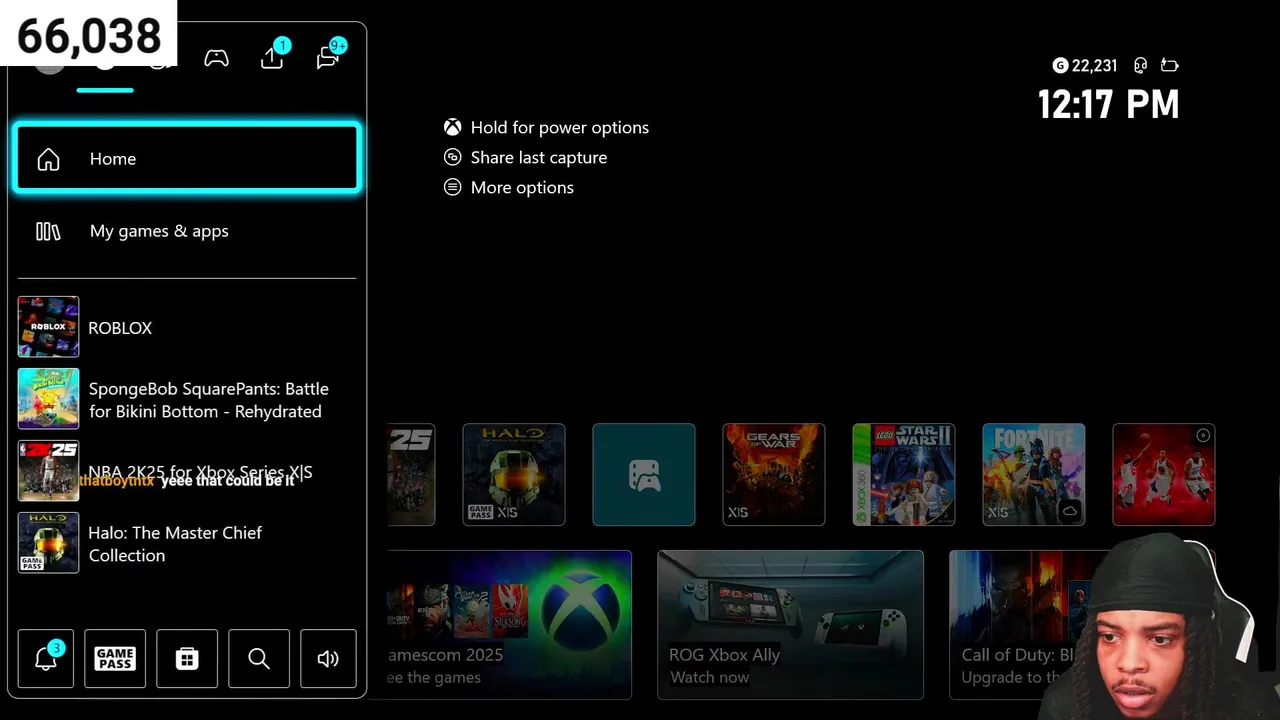
Task: Launch ROBLOX from recent list
Action: [x=187, y=327]
